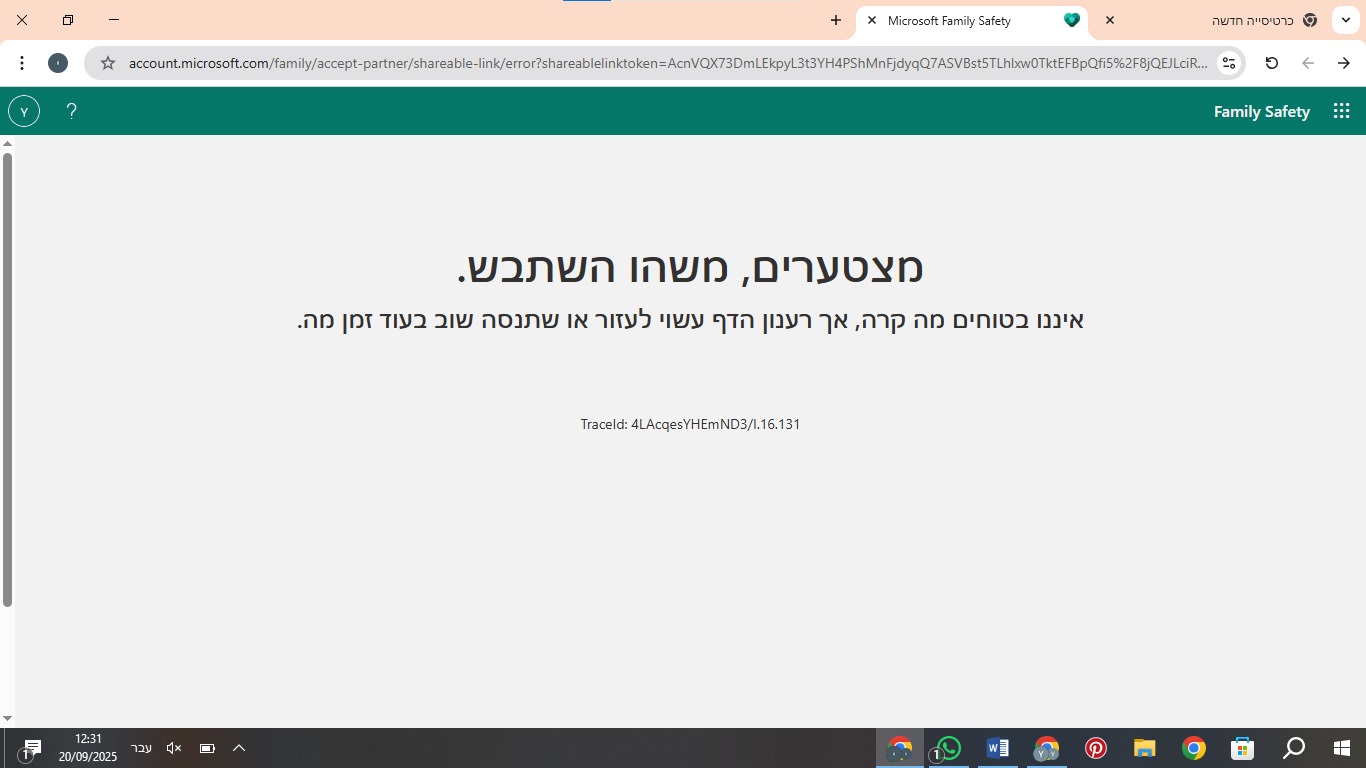The height and width of the screenshot is (768, 1366).
Task: Click the page scrollbar down arrow
Action: 7,719
